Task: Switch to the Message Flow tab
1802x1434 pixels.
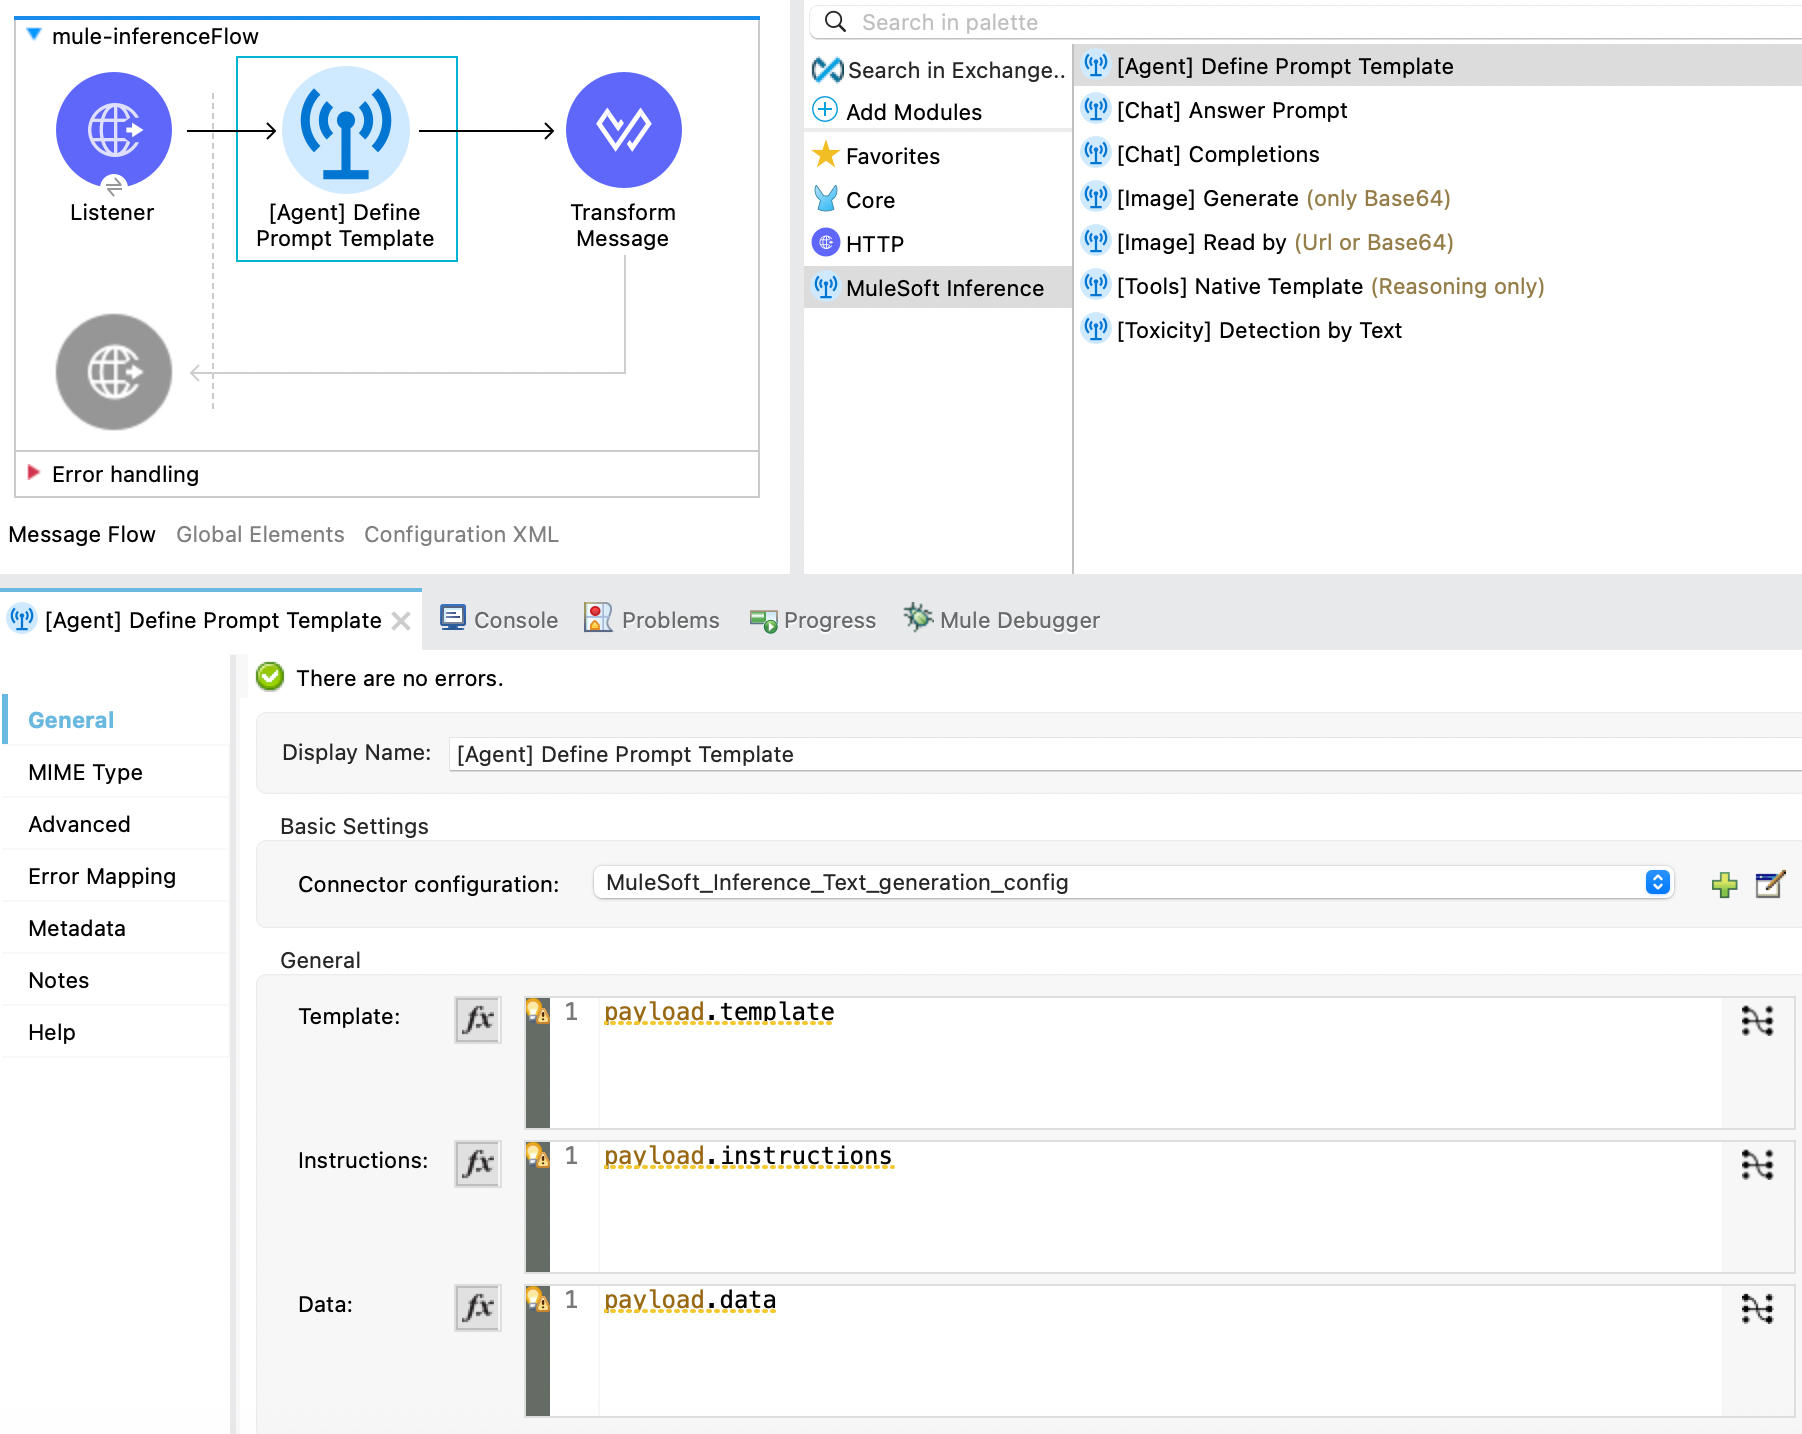Action: click(x=82, y=534)
